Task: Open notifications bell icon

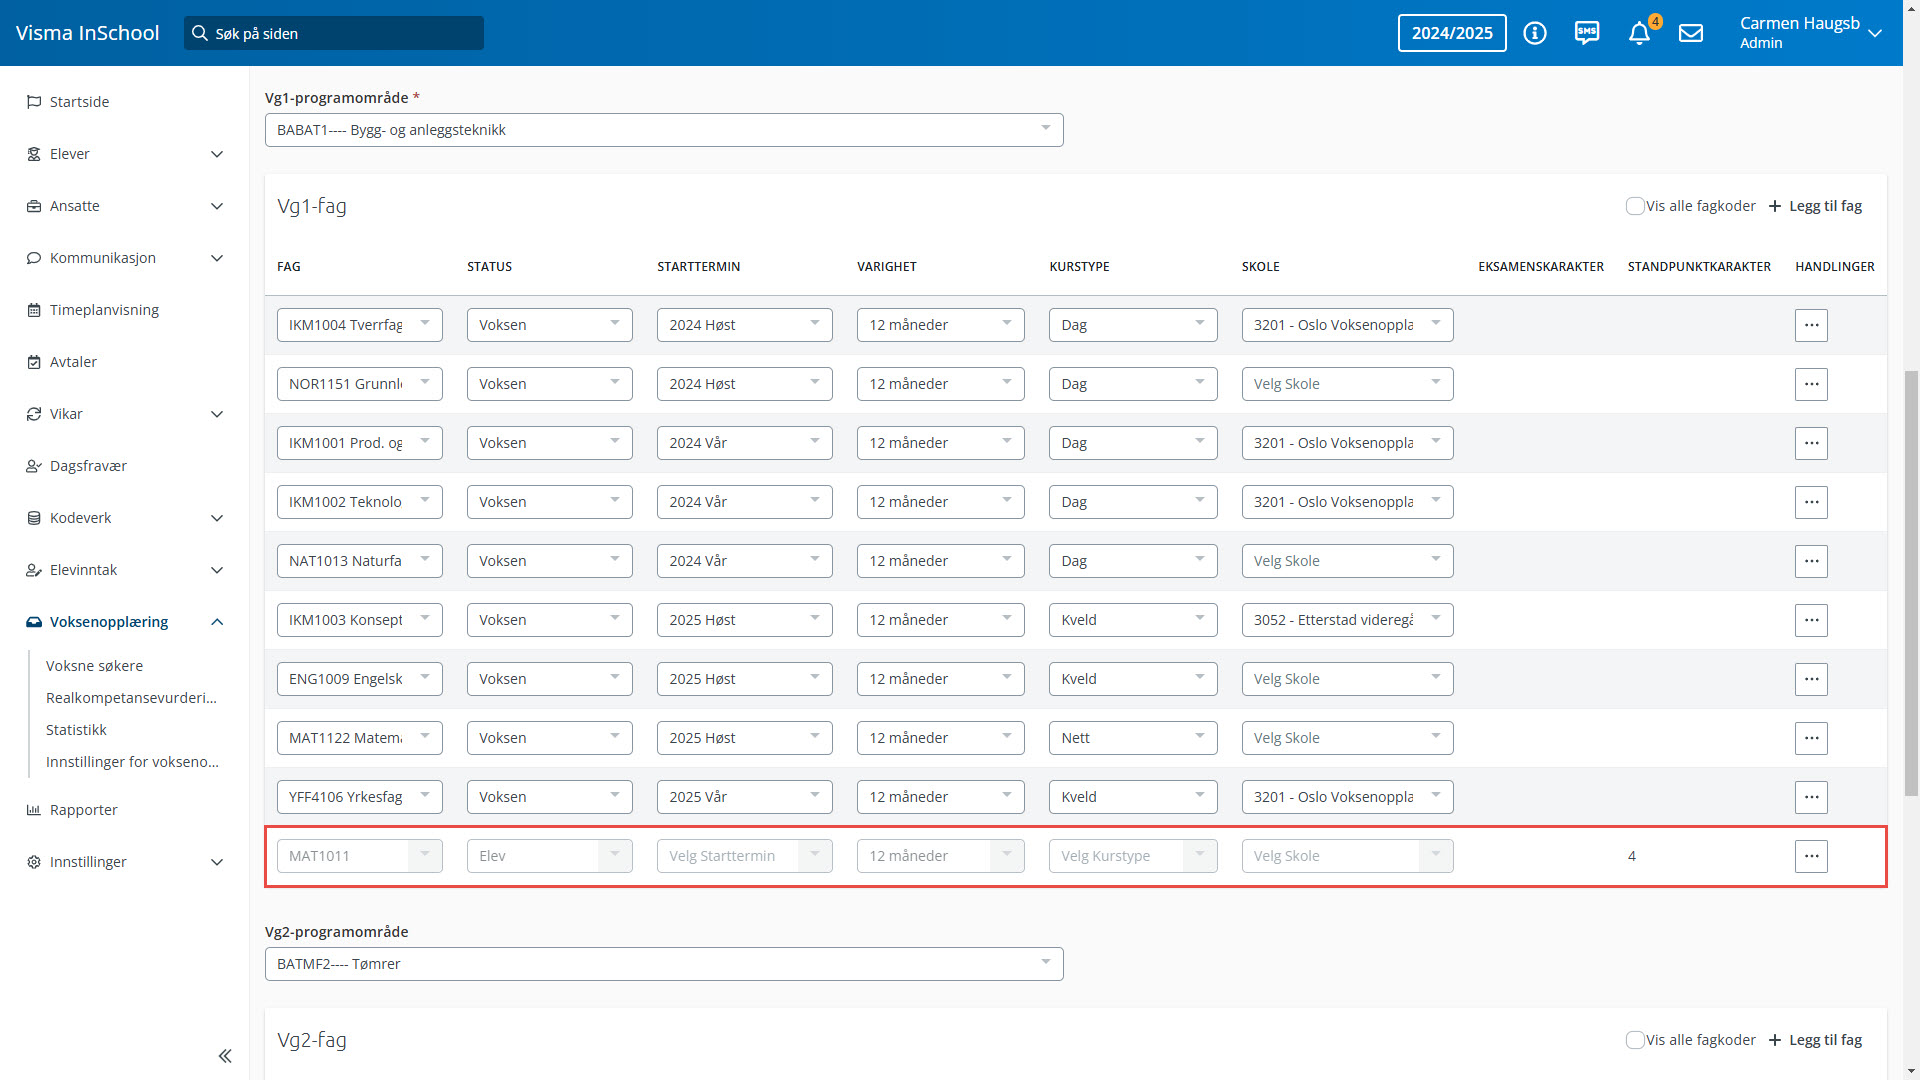Action: (x=1639, y=34)
